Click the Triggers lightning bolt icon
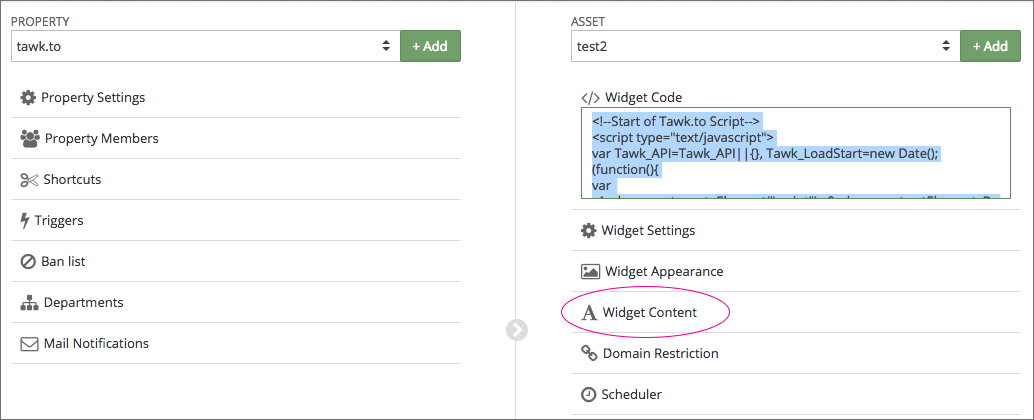Screen dimensions: 1034x420 coord(26,221)
